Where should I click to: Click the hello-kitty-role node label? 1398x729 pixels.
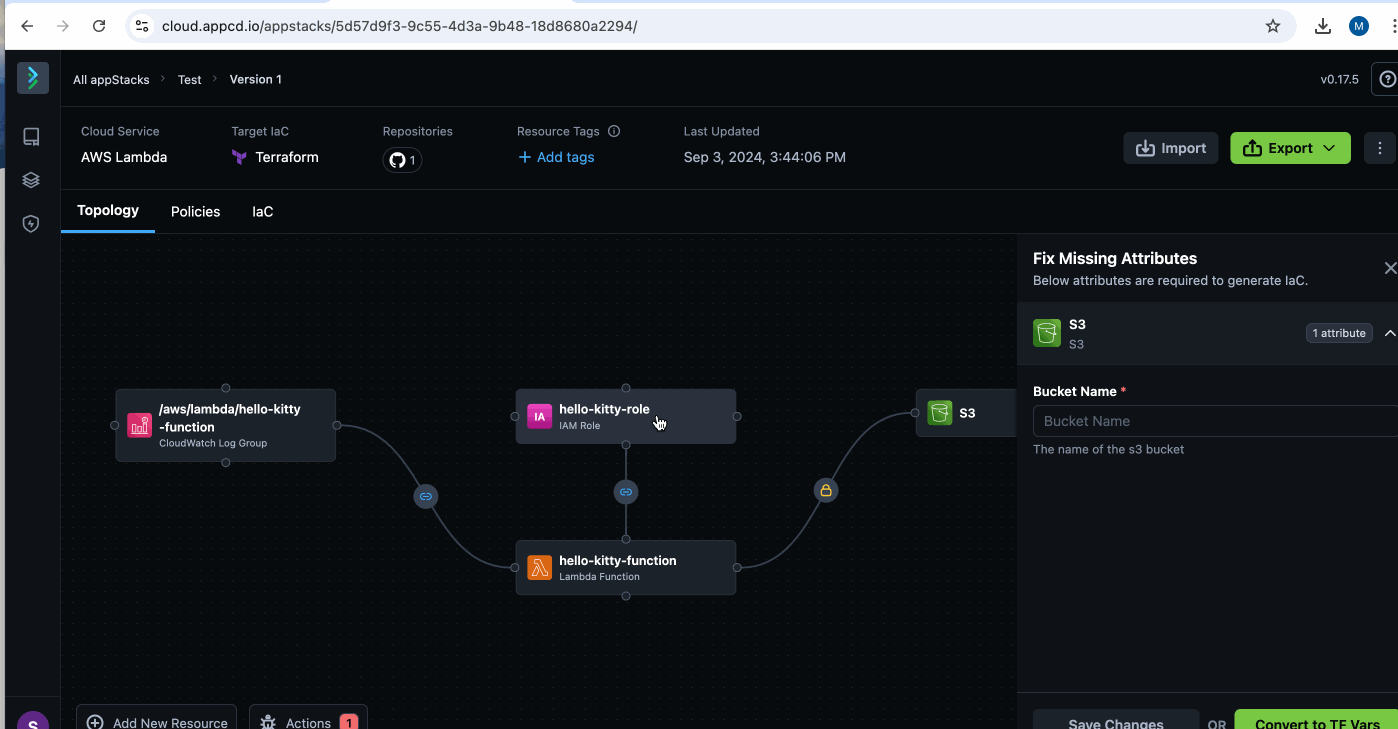tap(604, 409)
